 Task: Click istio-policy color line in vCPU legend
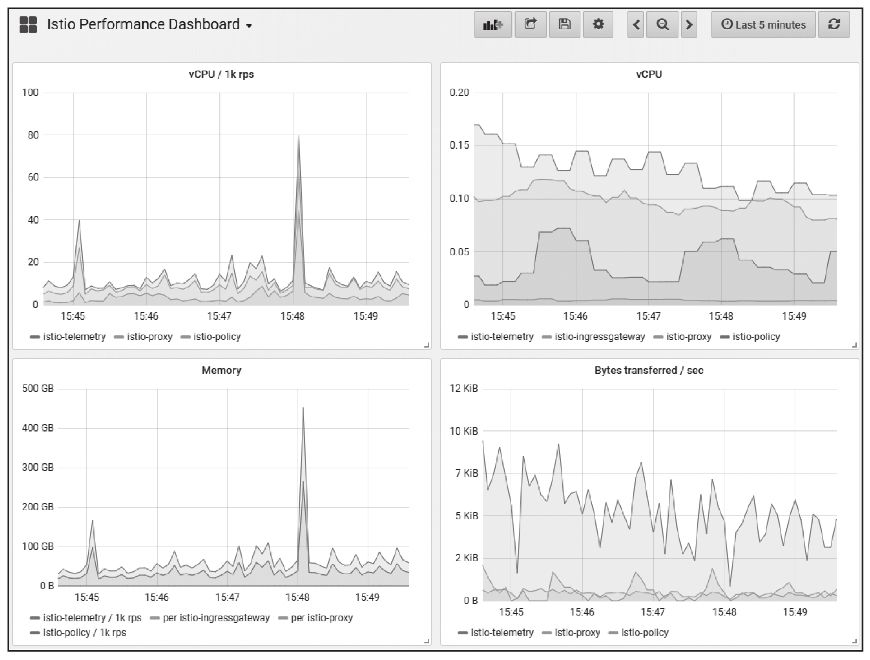tap(725, 337)
